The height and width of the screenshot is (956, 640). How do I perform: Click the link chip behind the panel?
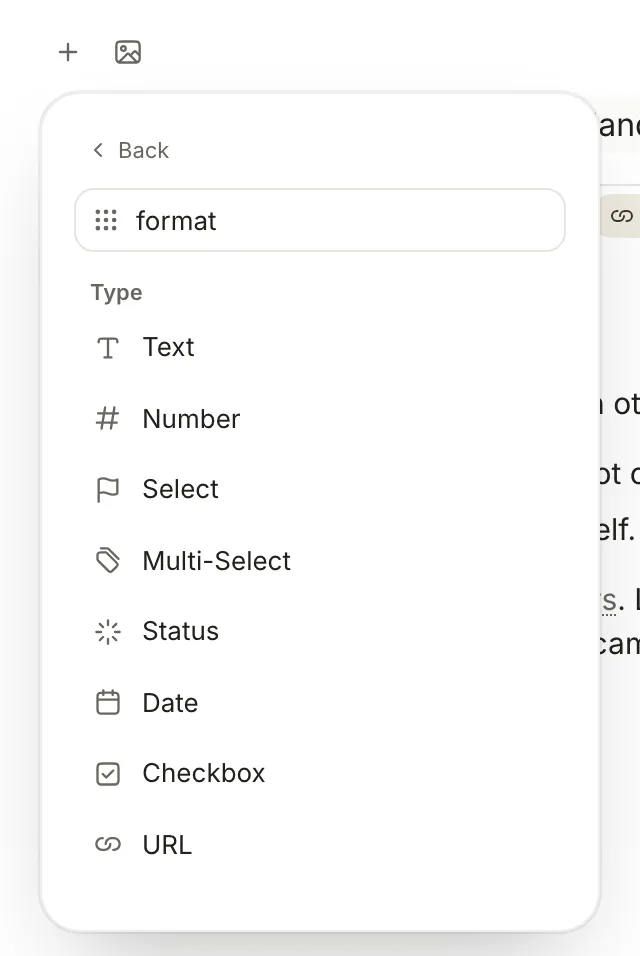point(620,216)
